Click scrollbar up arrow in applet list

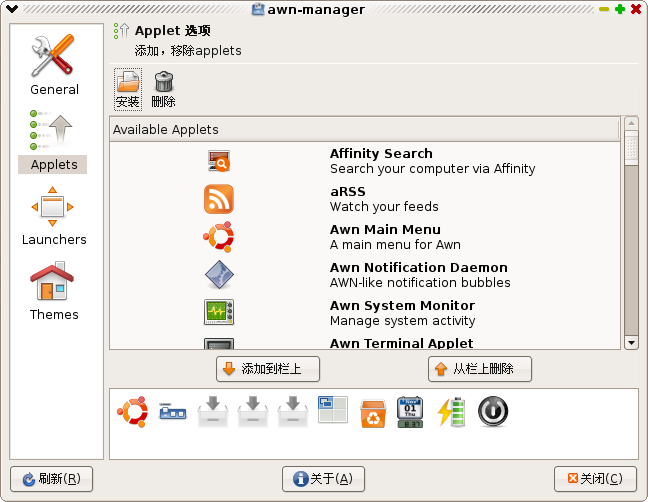pos(631,124)
